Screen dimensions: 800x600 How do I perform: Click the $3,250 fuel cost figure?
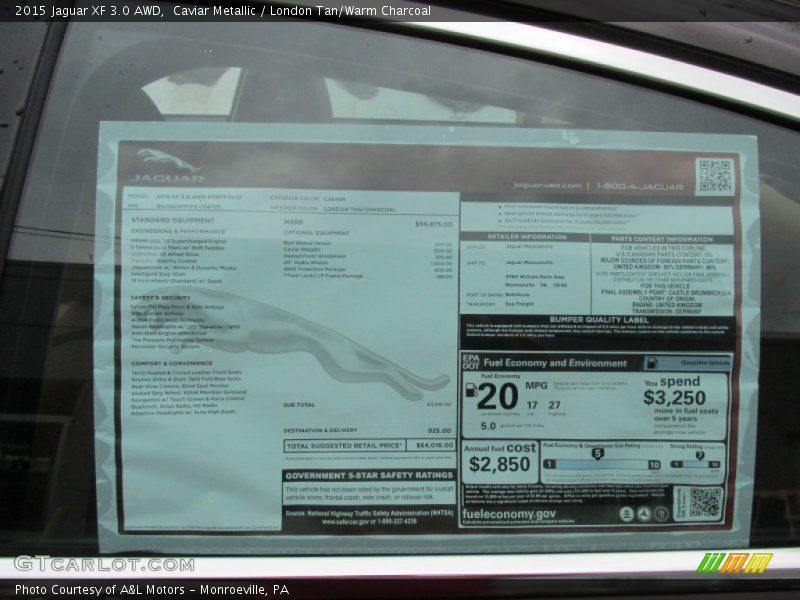click(674, 397)
